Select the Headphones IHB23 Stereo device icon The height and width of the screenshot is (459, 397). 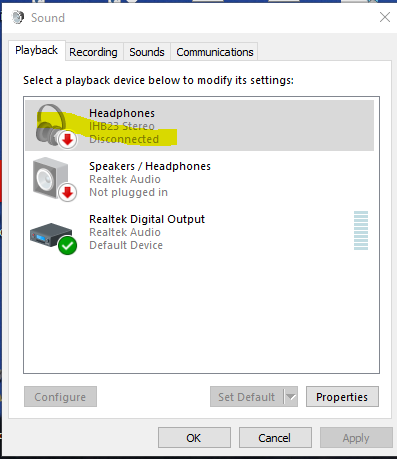(x=51, y=125)
